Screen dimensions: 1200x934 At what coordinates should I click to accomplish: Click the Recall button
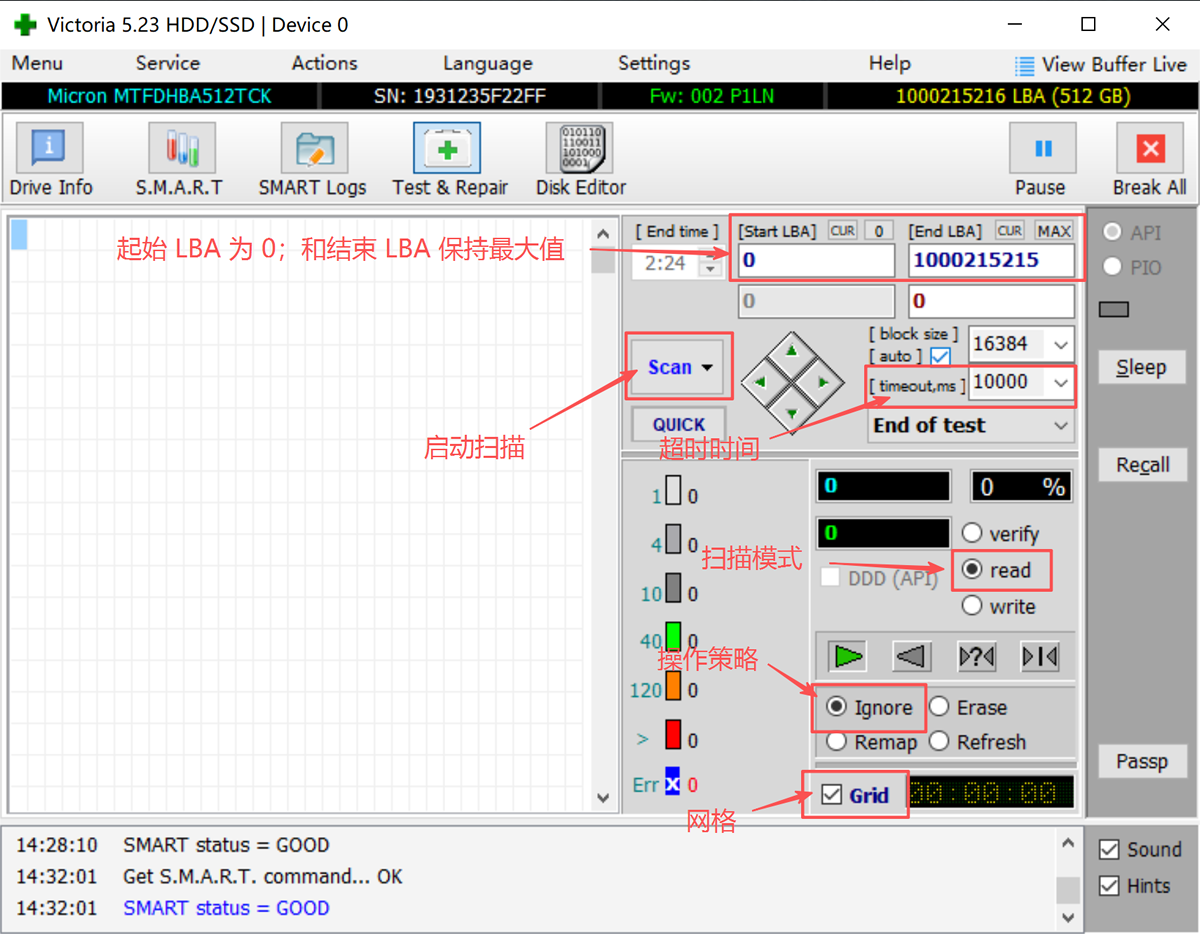1142,465
